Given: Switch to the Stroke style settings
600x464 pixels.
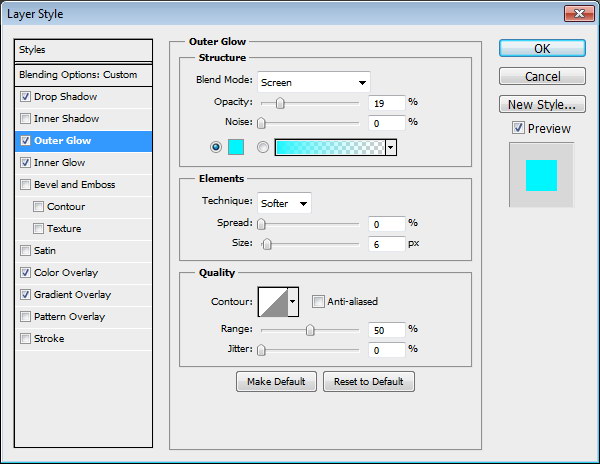Looking at the screenshot, I should click(49, 339).
